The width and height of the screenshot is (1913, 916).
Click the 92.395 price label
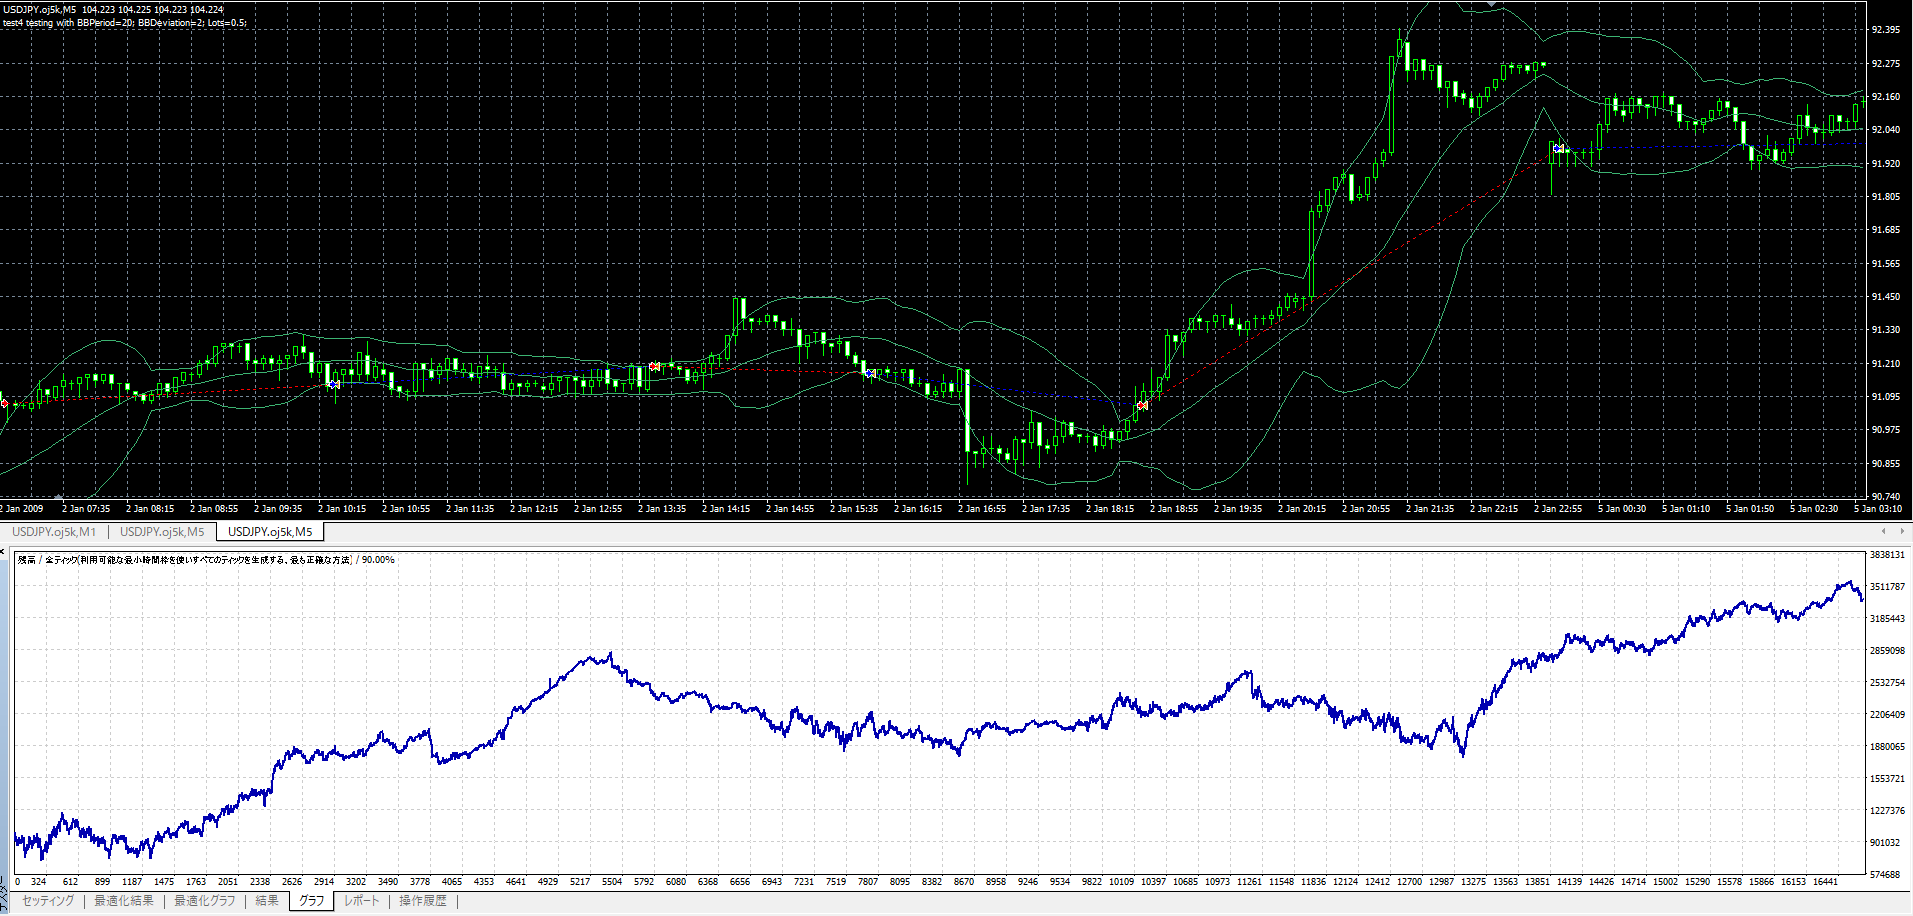(x=1885, y=30)
